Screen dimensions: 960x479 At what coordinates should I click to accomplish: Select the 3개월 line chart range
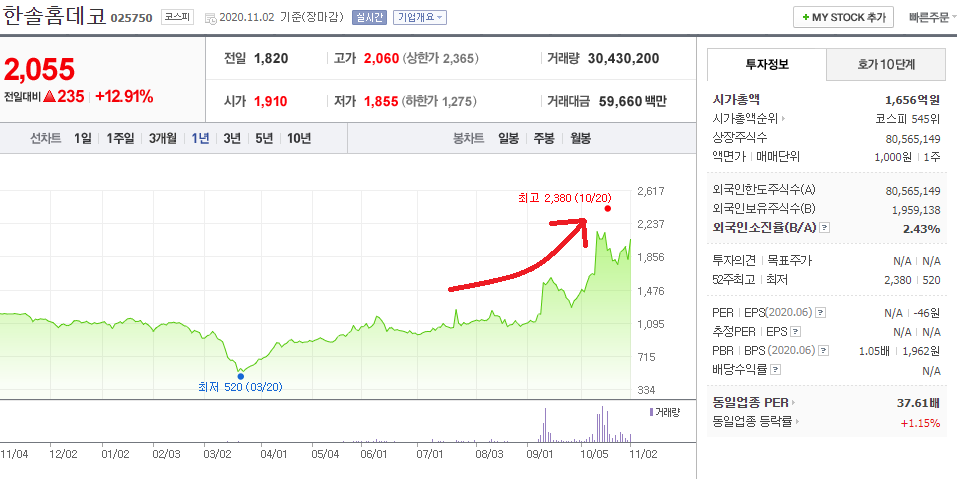pyautogui.click(x=163, y=138)
